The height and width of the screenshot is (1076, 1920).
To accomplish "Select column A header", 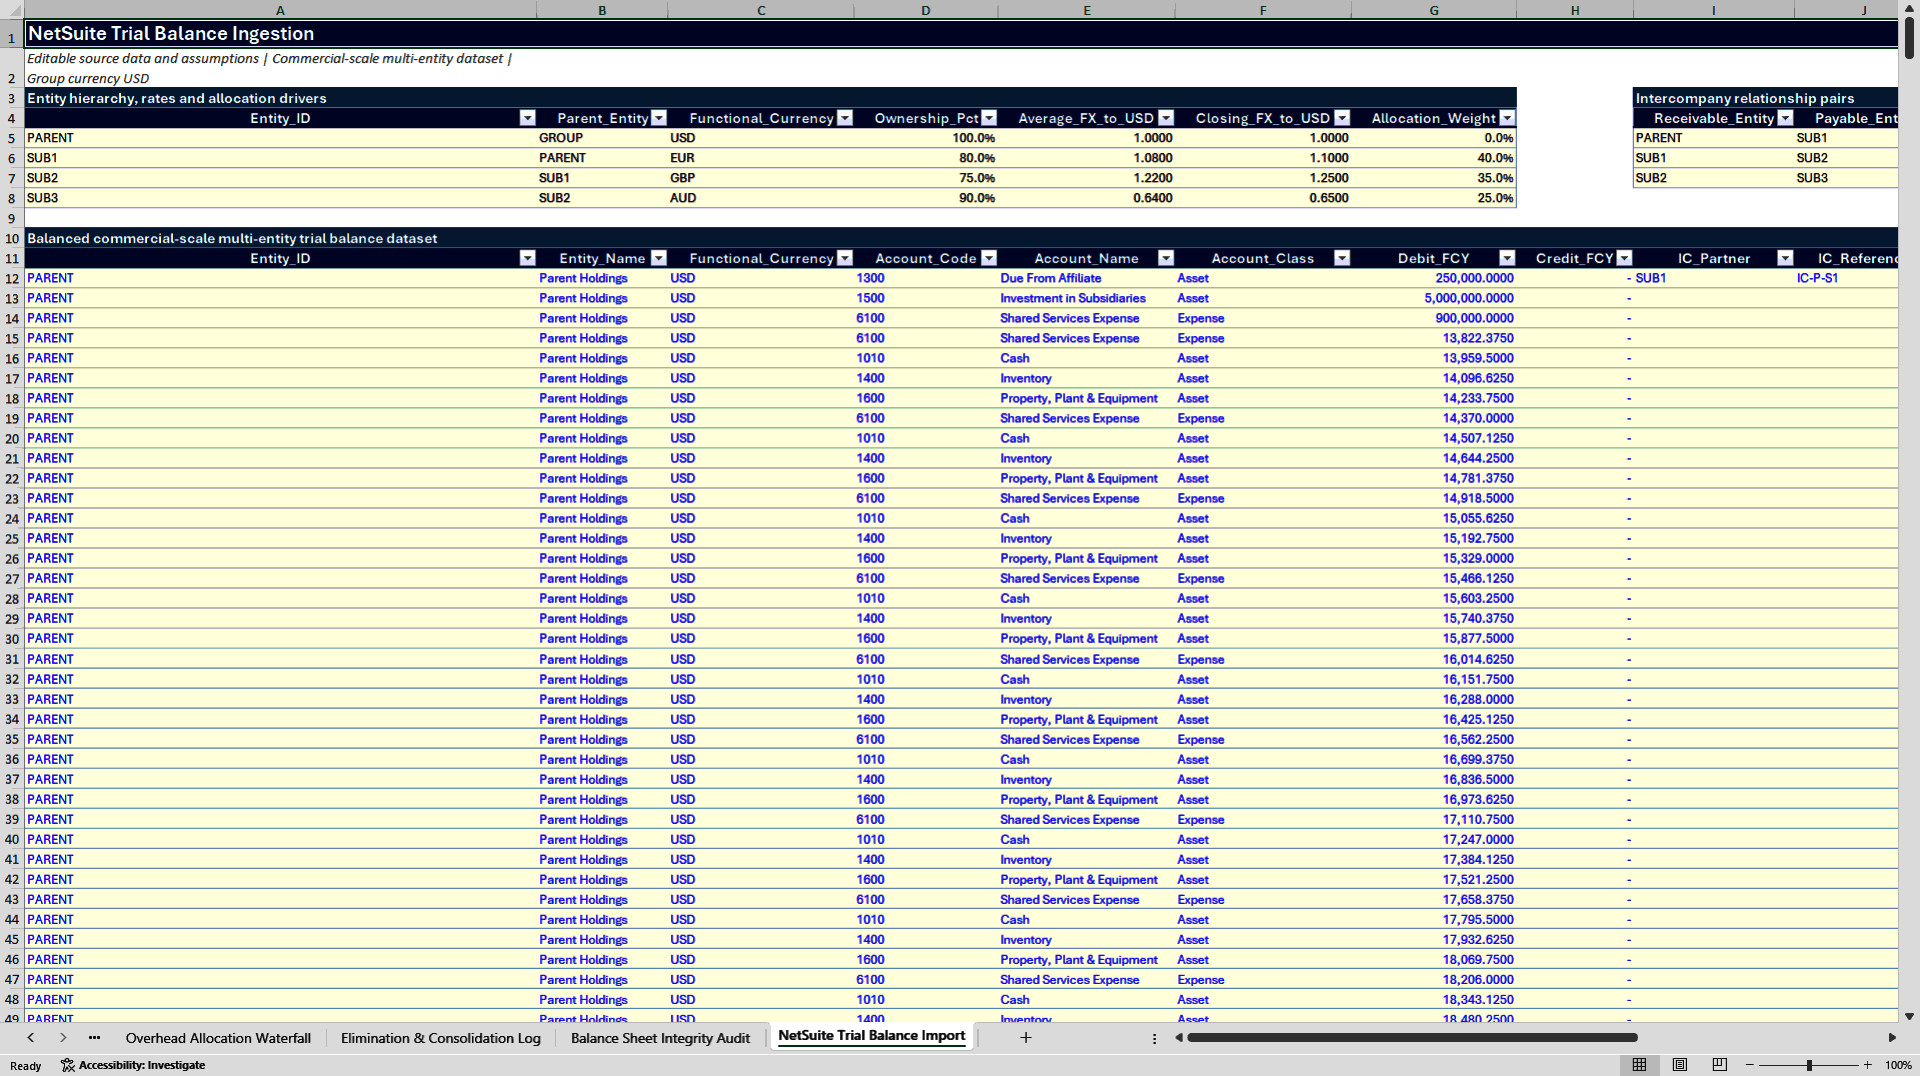I will click(x=280, y=10).
